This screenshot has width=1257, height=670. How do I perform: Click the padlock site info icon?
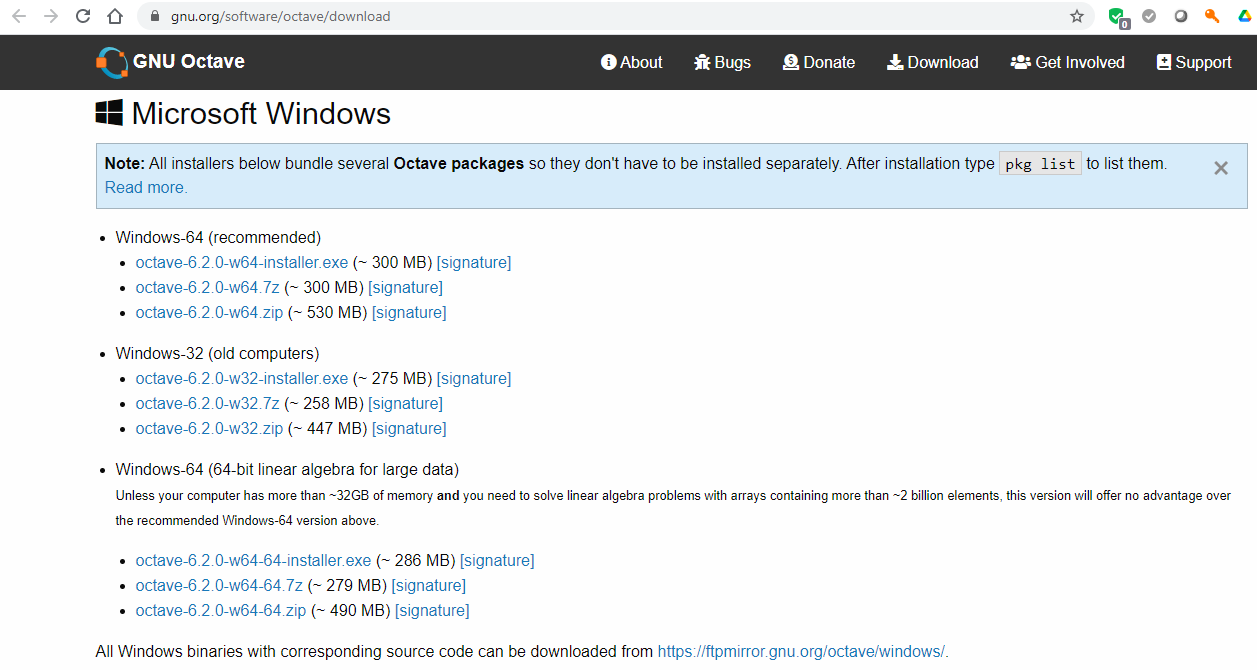click(155, 16)
